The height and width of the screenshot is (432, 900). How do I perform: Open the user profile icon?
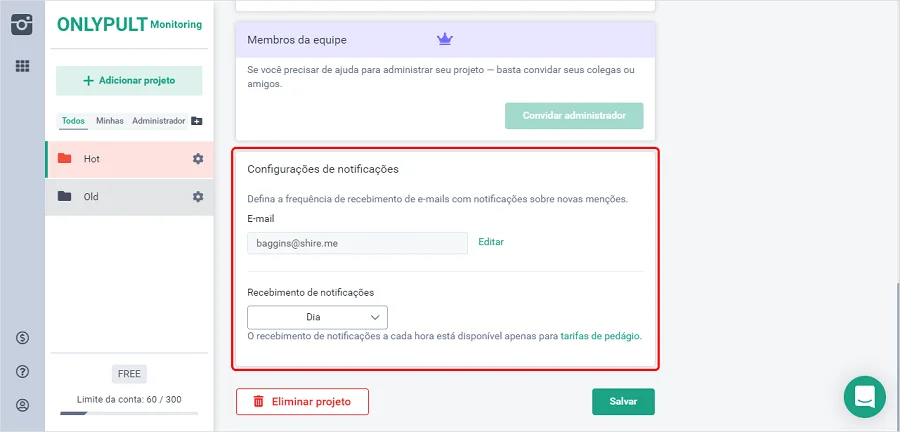tap(22, 406)
